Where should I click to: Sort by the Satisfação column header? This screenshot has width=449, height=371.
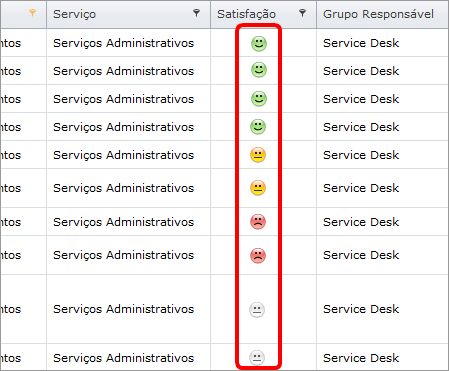tap(246, 14)
